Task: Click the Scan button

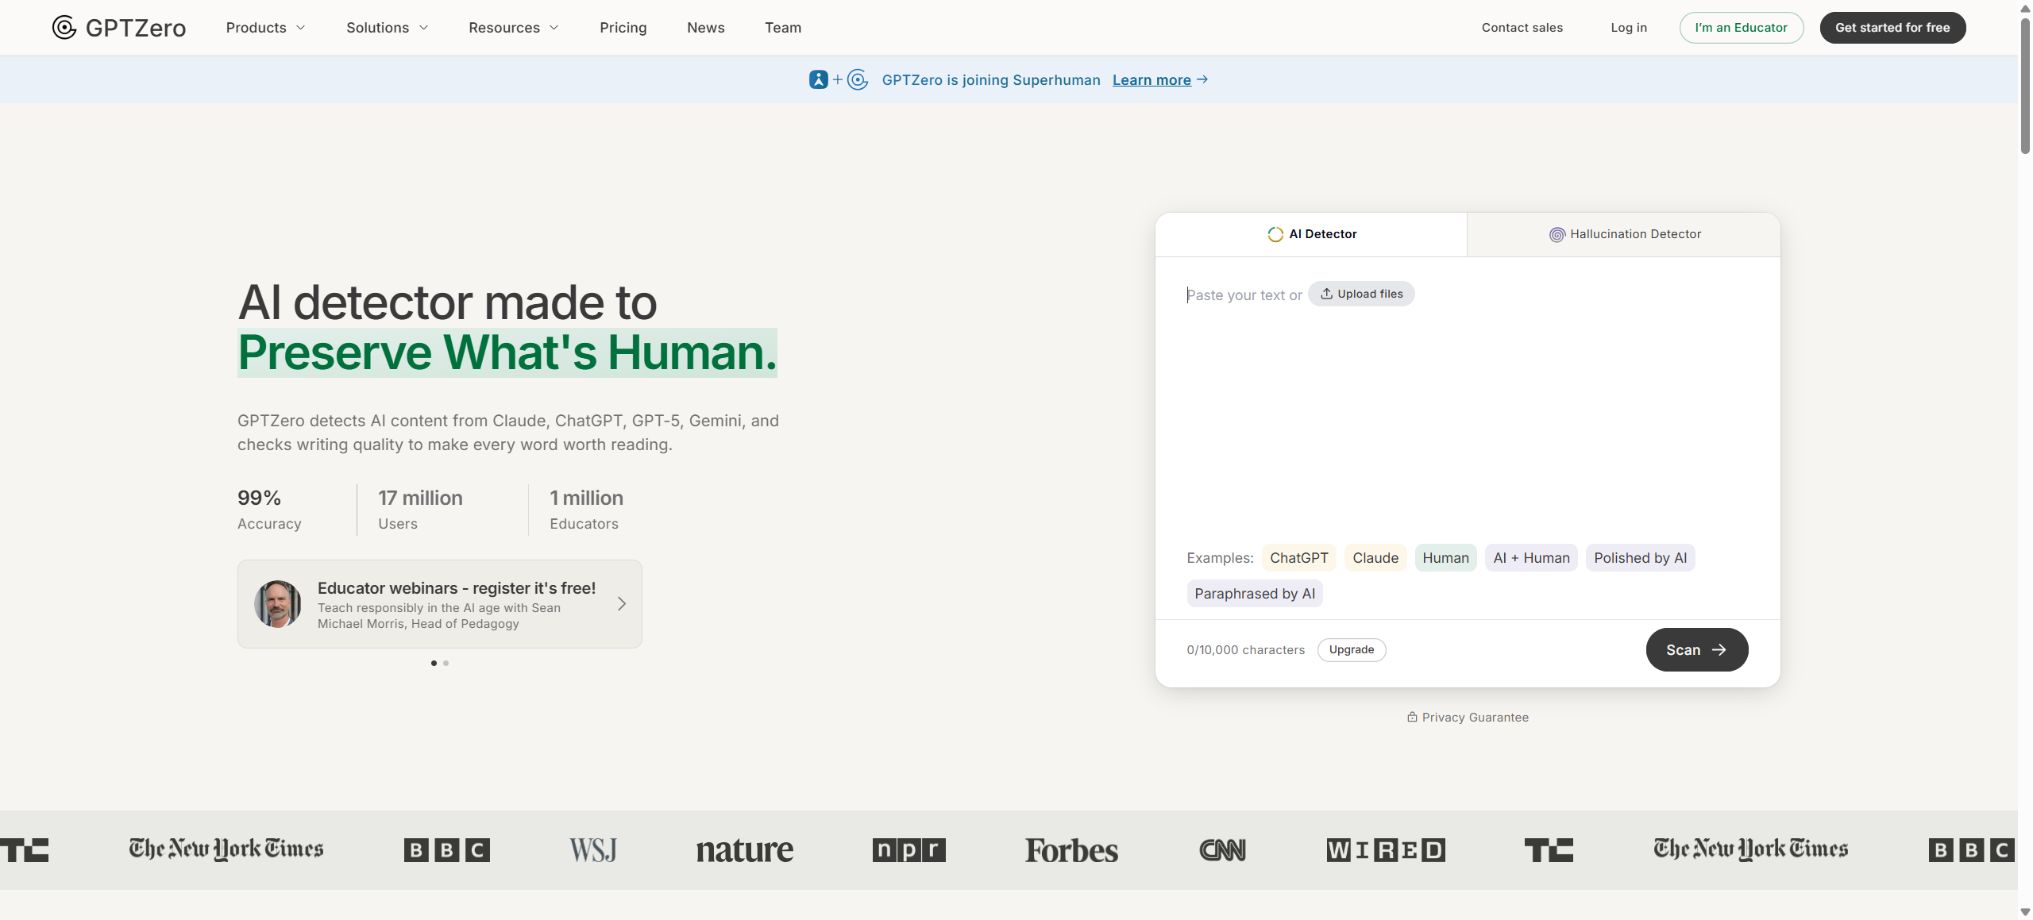Action: [1697, 650]
